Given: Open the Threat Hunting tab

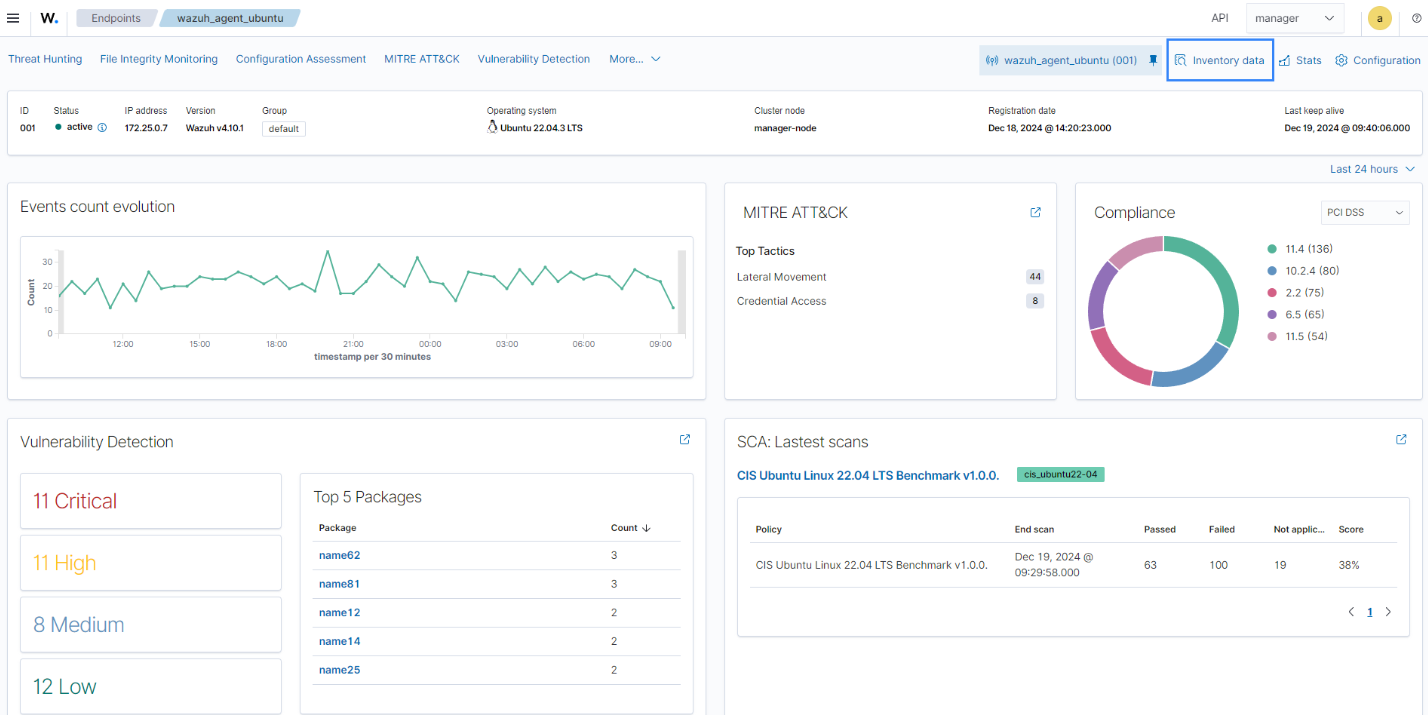Looking at the screenshot, I should 45,59.
